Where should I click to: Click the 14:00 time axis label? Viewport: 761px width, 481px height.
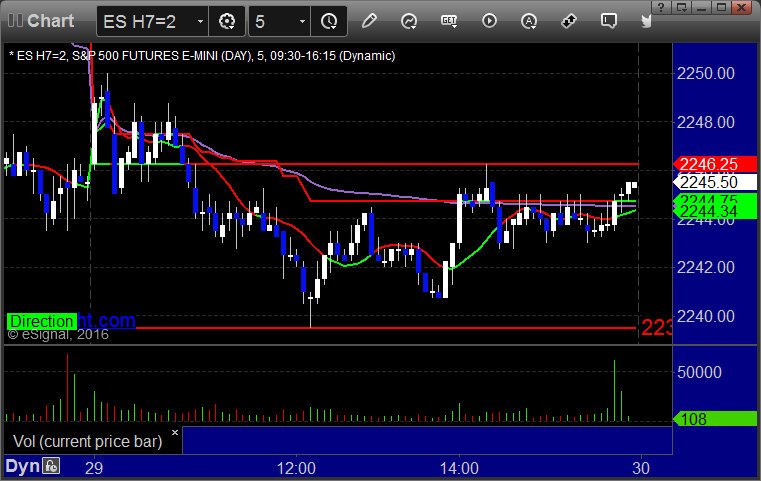coord(459,468)
